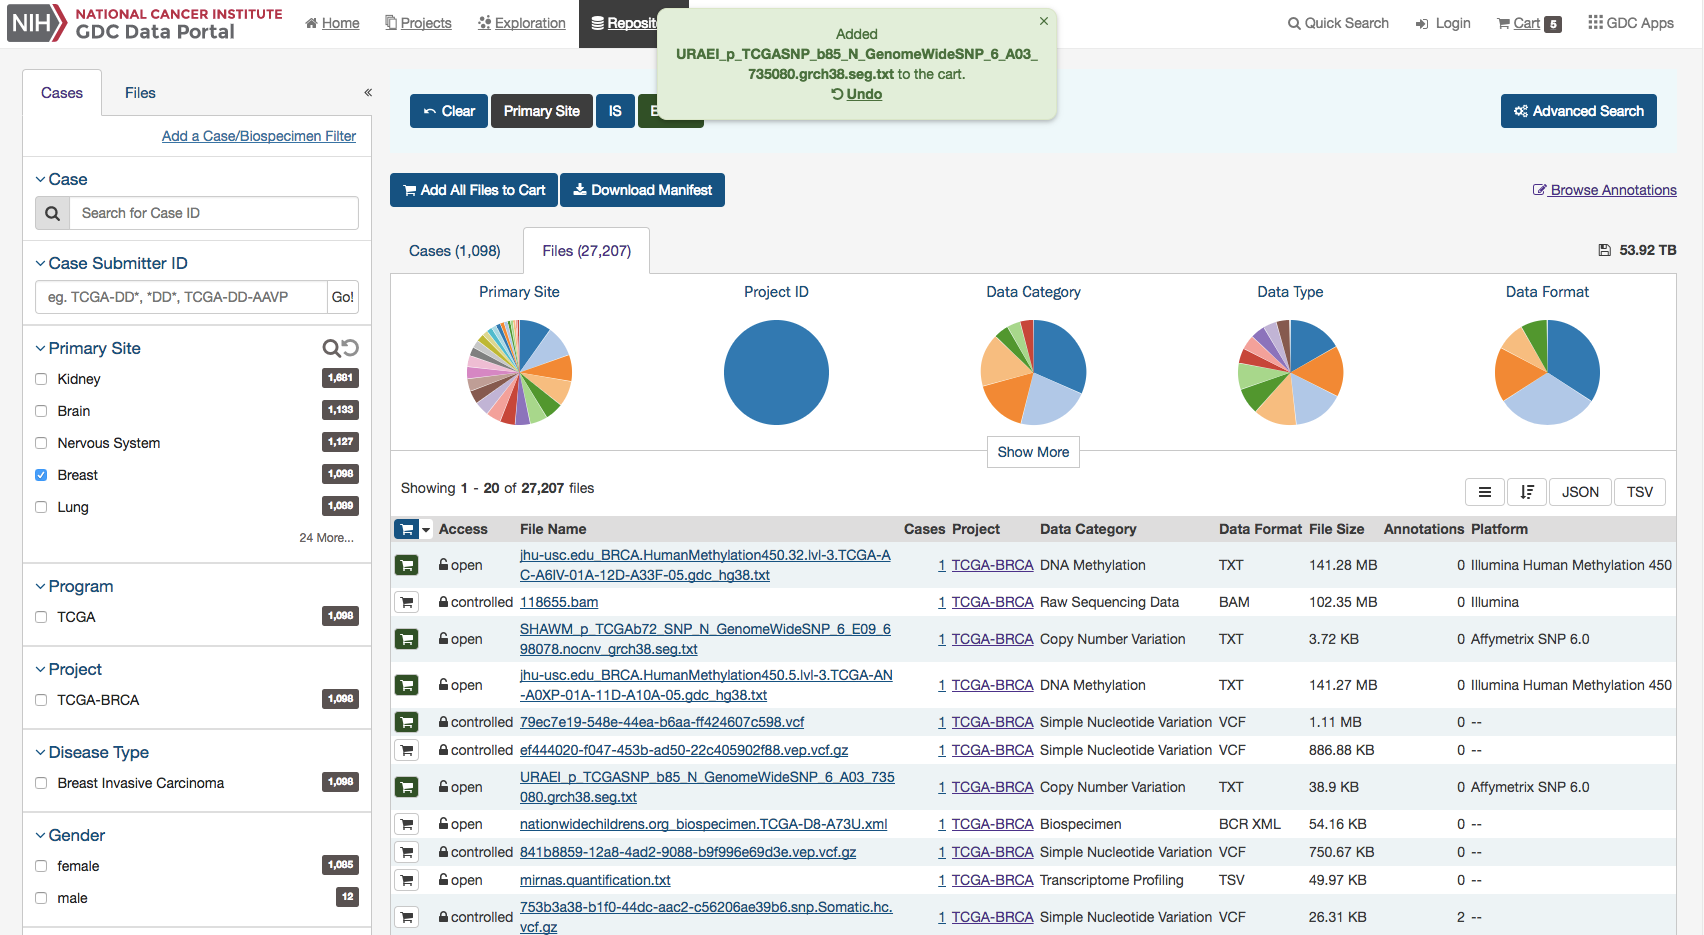Screen dimensions: 1704x935
Task: Click the Project ID pie chart
Action: pos(776,372)
